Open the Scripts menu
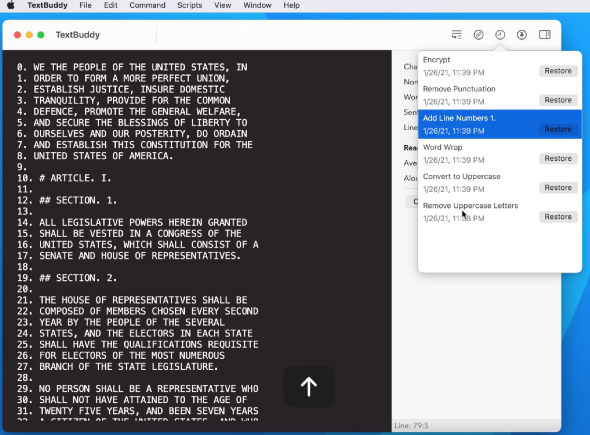 click(x=190, y=5)
